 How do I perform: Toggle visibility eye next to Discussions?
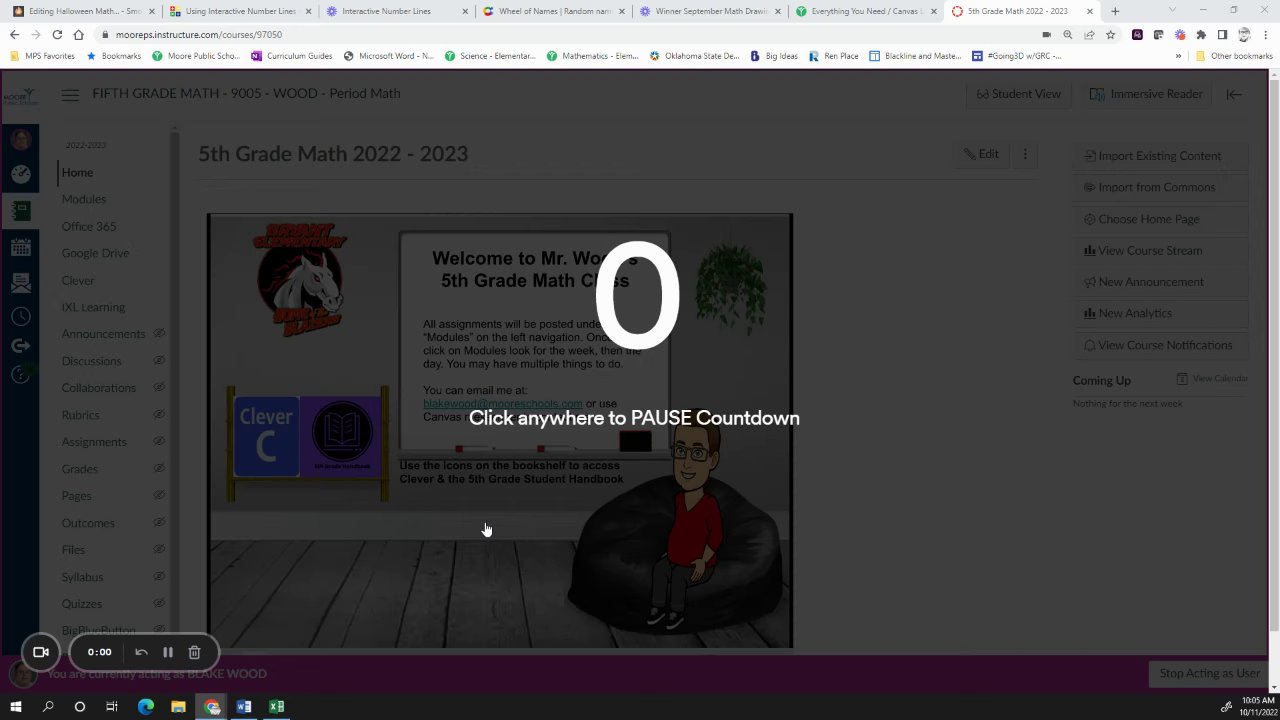click(x=159, y=360)
